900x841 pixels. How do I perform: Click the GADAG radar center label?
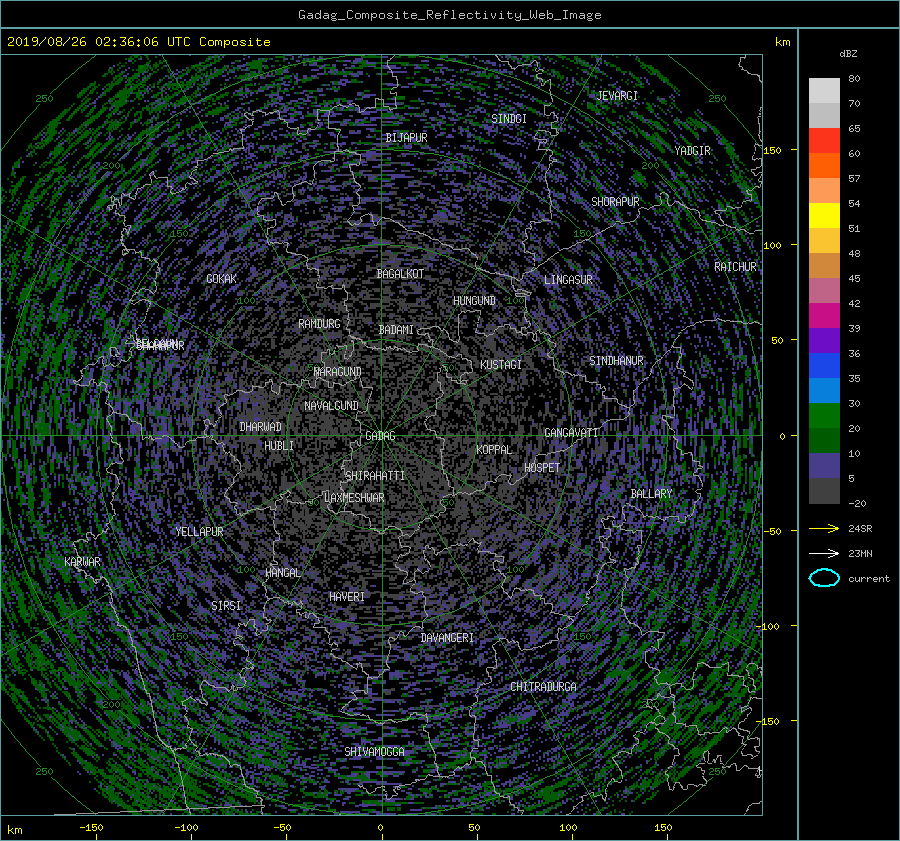381,436
